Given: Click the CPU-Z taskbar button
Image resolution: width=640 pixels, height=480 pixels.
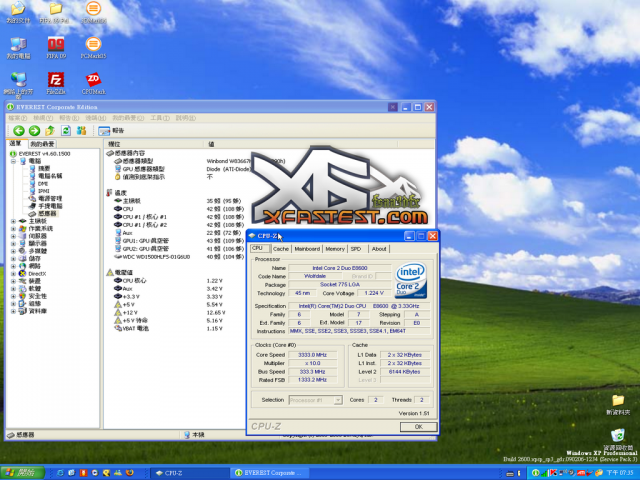Looking at the screenshot, I should (189, 473).
